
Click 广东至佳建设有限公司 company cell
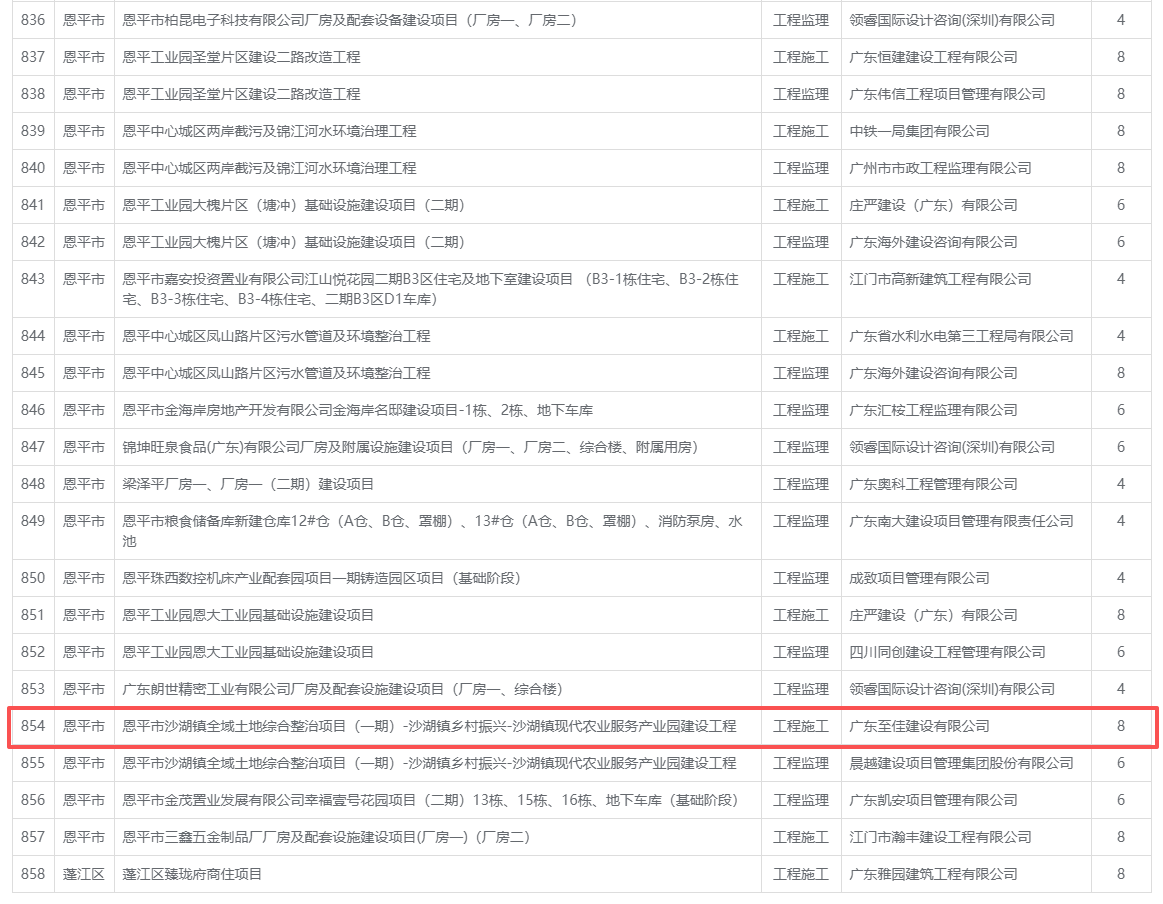tap(919, 728)
